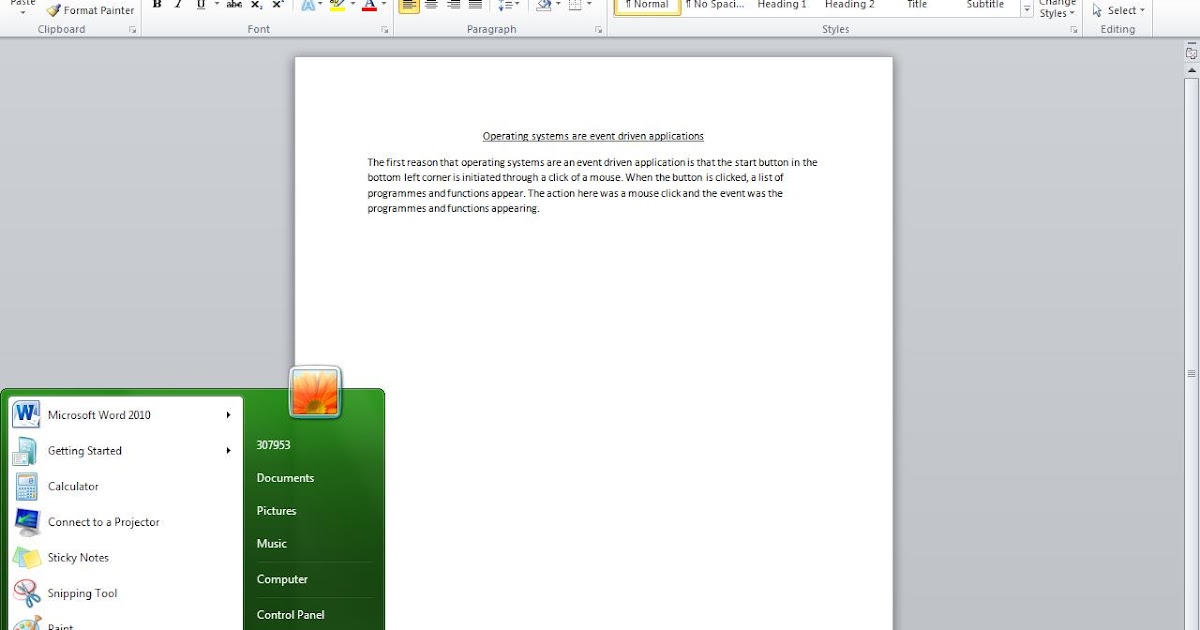Open the Clipboard pane launcher
The image size is (1200, 630).
point(133,30)
